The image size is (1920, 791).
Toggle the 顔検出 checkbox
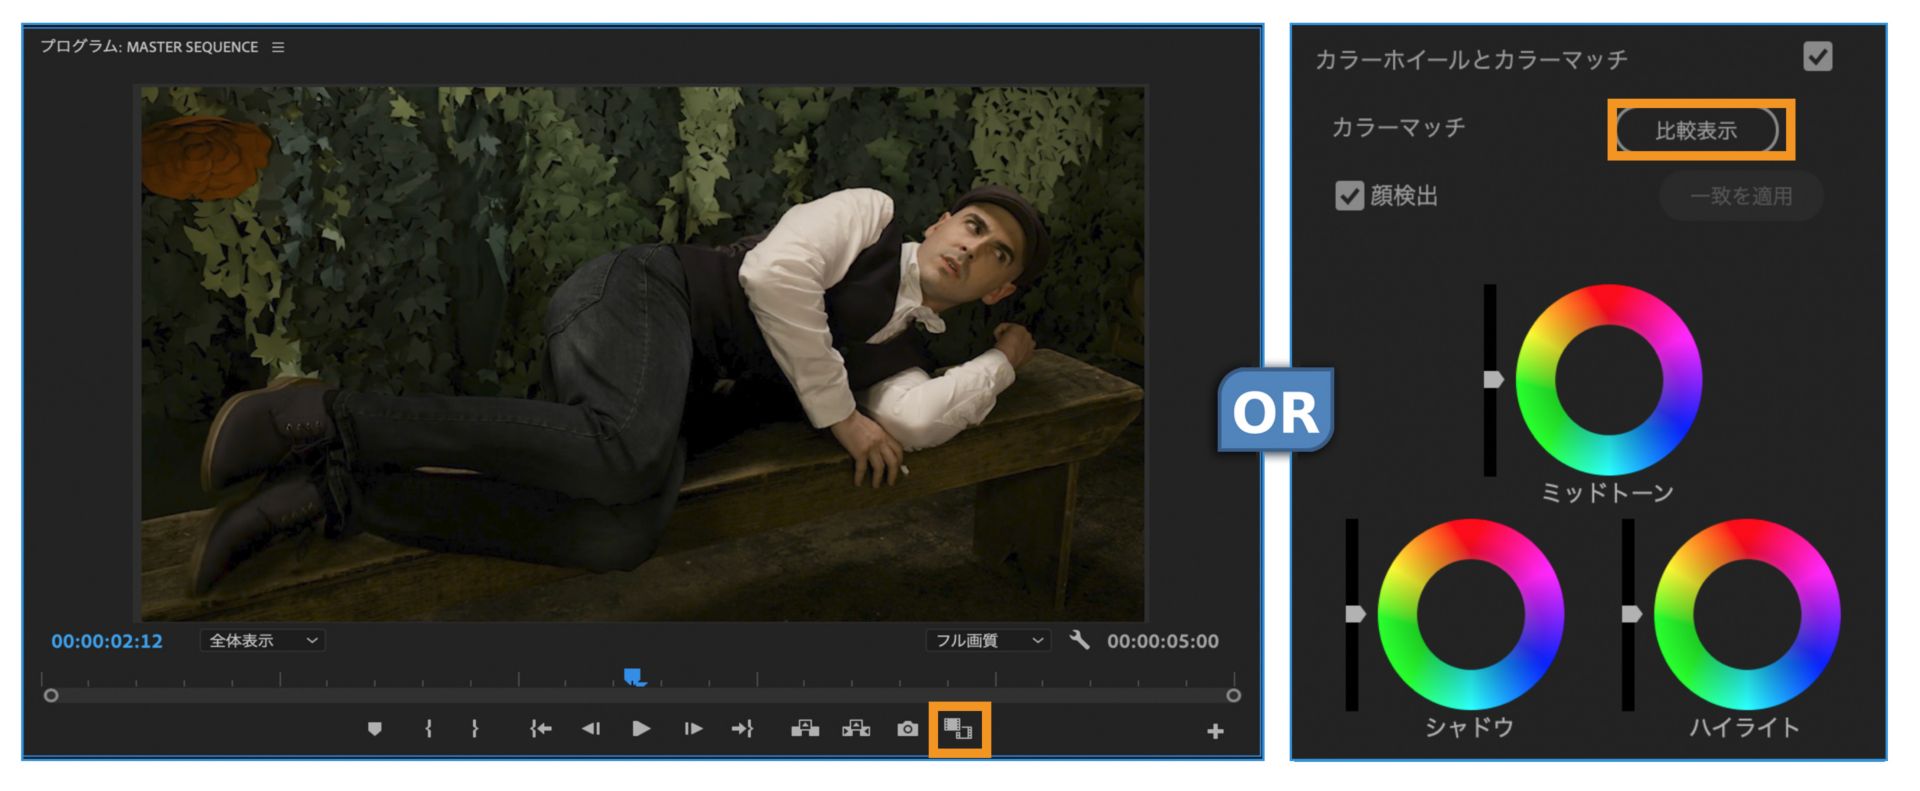(1349, 196)
